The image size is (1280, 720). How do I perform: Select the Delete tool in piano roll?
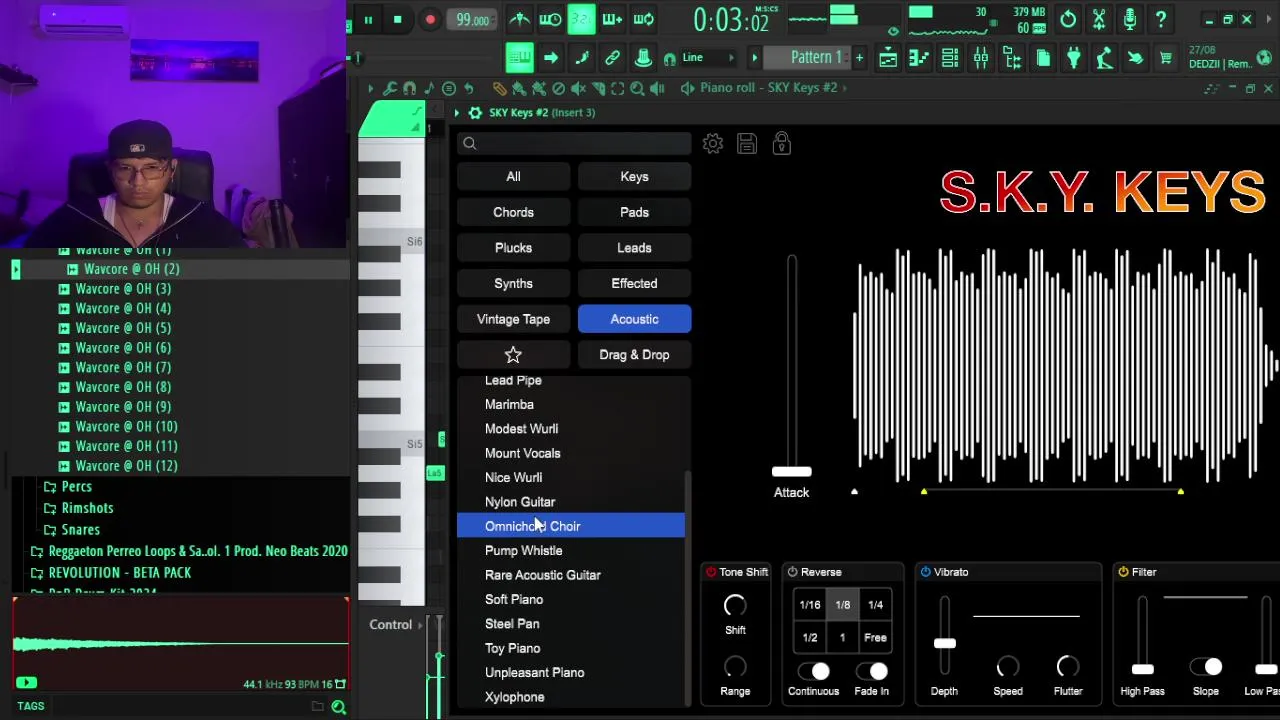pos(559,88)
